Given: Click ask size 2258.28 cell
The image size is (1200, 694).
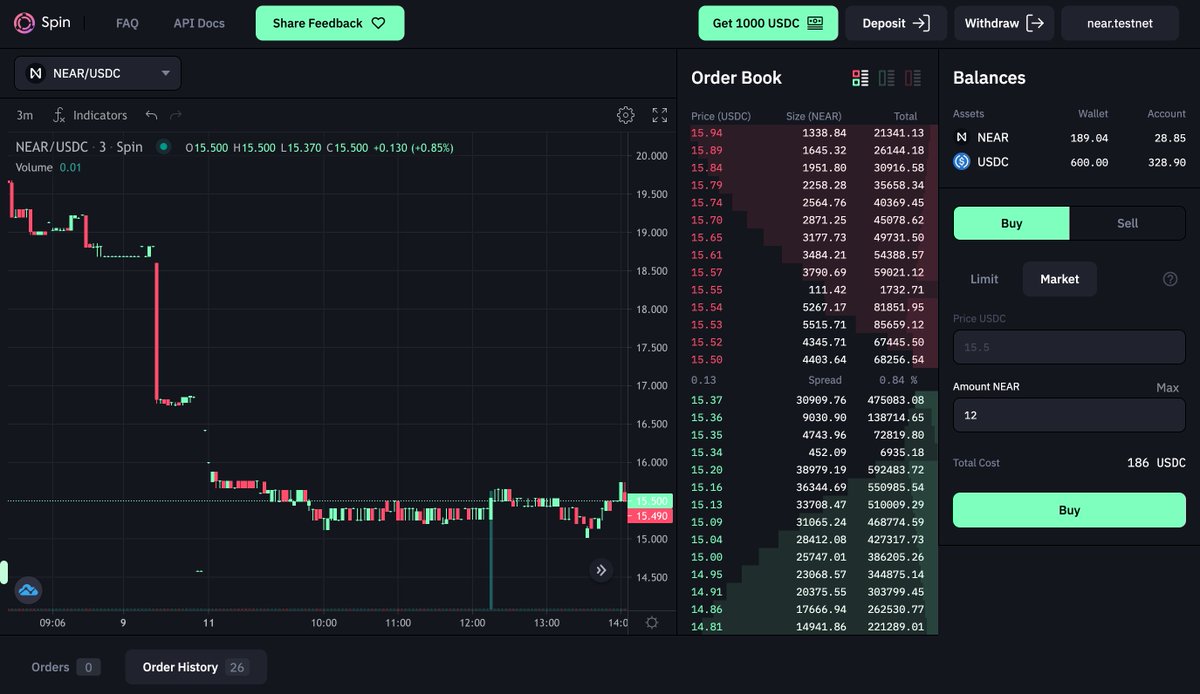Looking at the screenshot, I should coord(824,185).
